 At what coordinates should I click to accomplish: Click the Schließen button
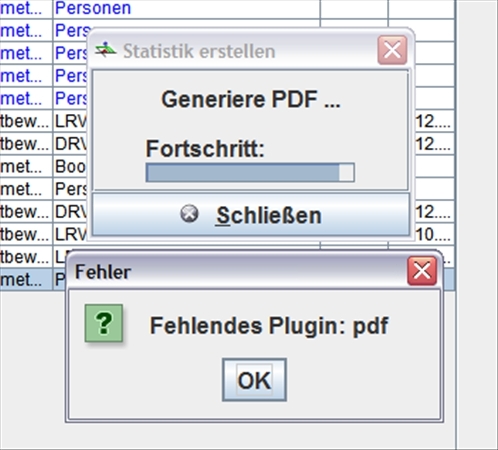tap(251, 215)
